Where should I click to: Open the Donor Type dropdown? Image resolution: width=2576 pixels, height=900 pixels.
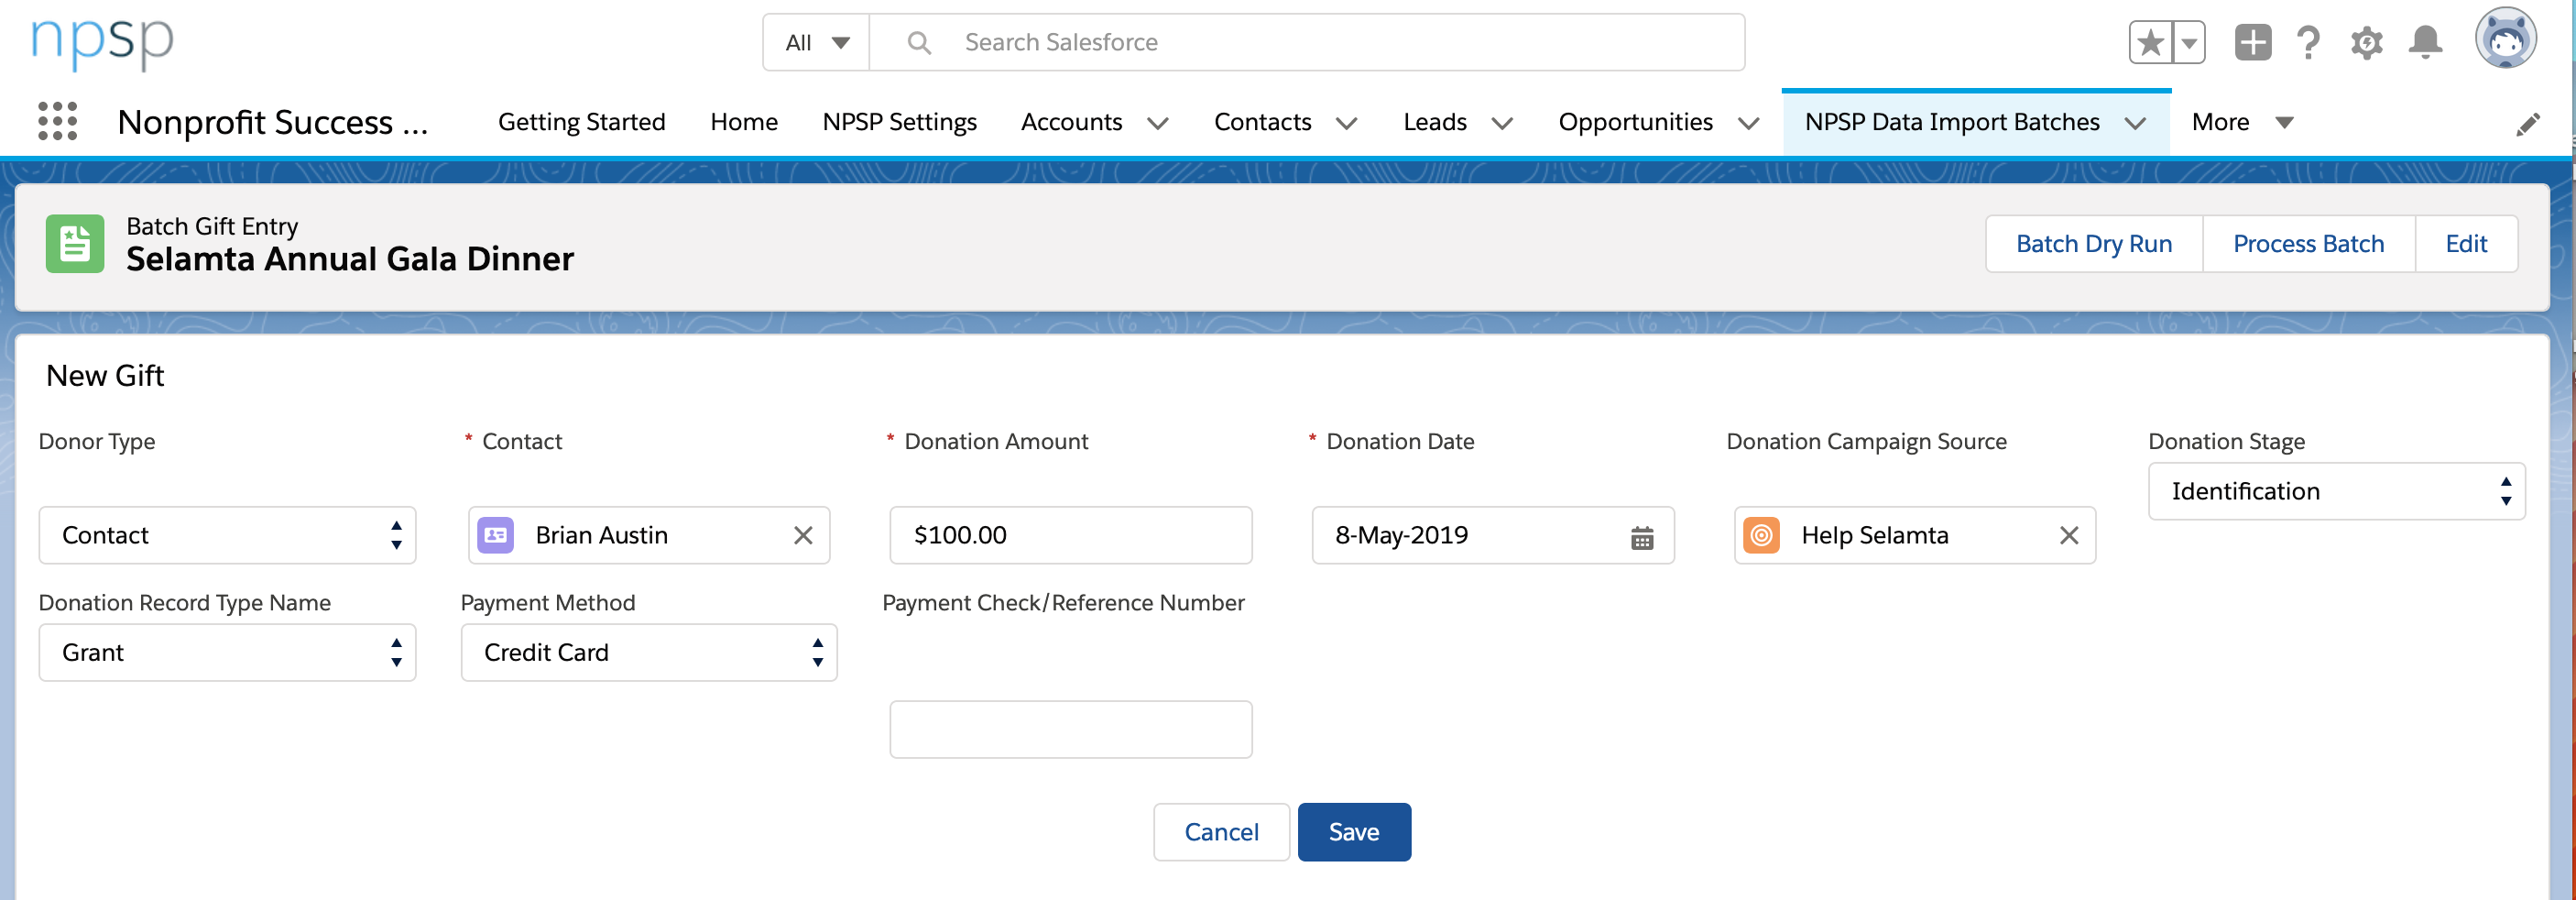pyautogui.click(x=227, y=535)
